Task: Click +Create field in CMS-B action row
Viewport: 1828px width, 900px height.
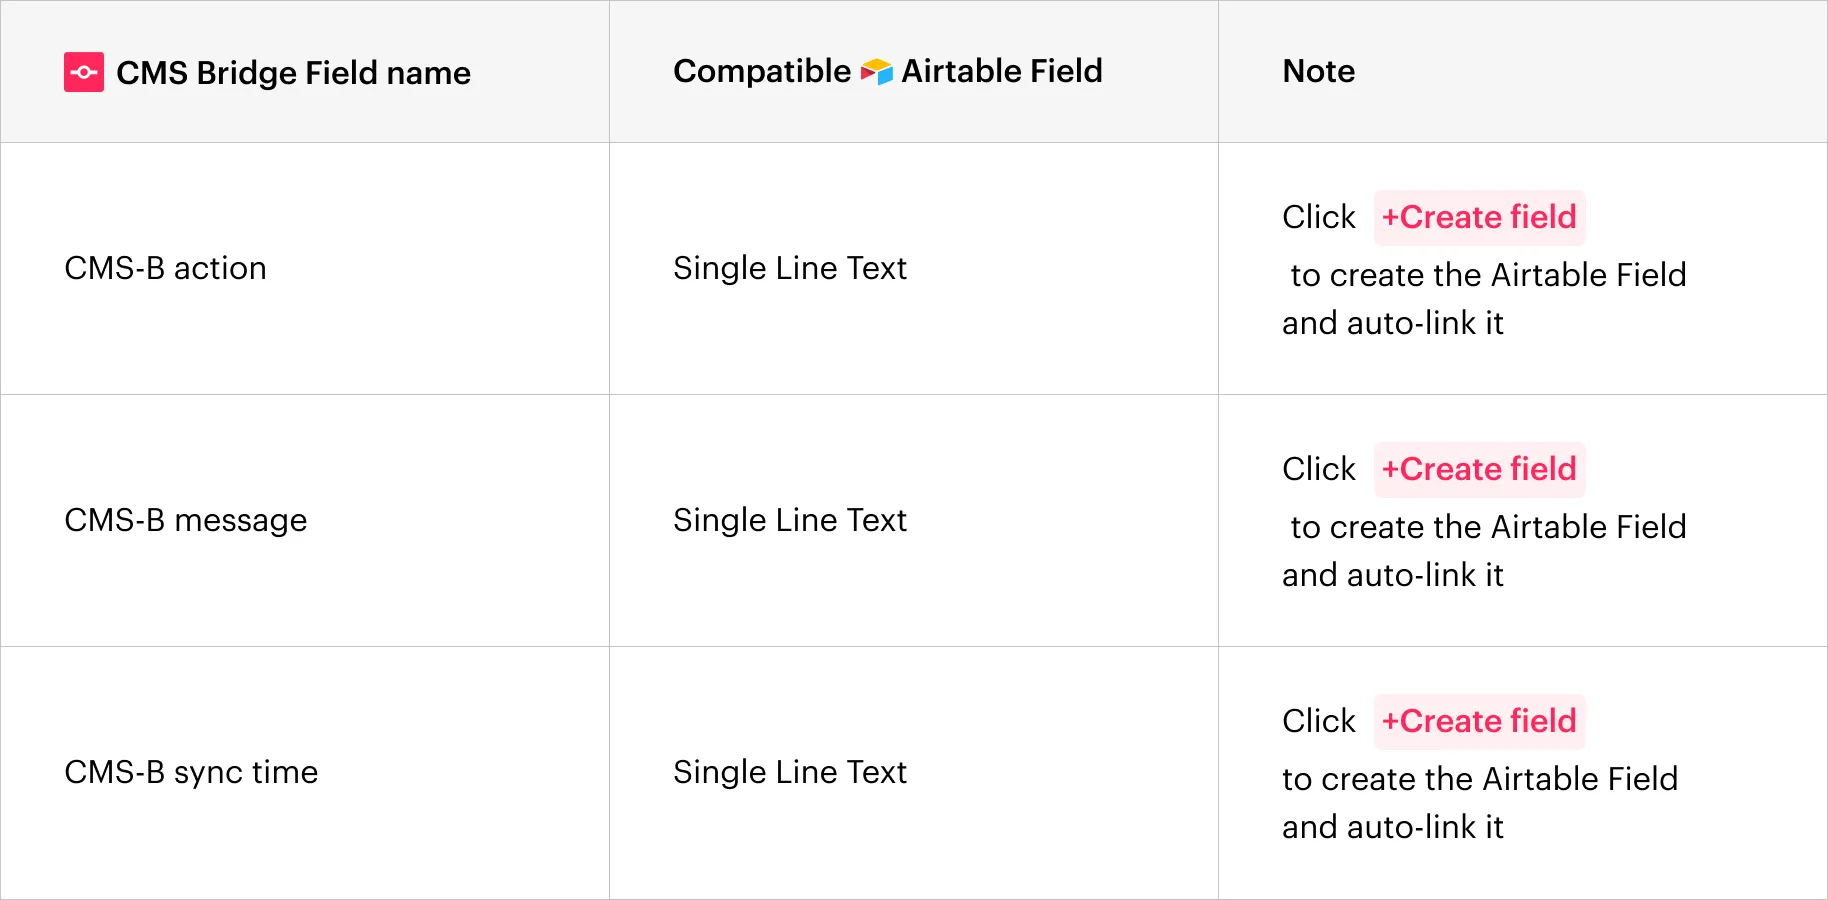Action: click(1479, 217)
